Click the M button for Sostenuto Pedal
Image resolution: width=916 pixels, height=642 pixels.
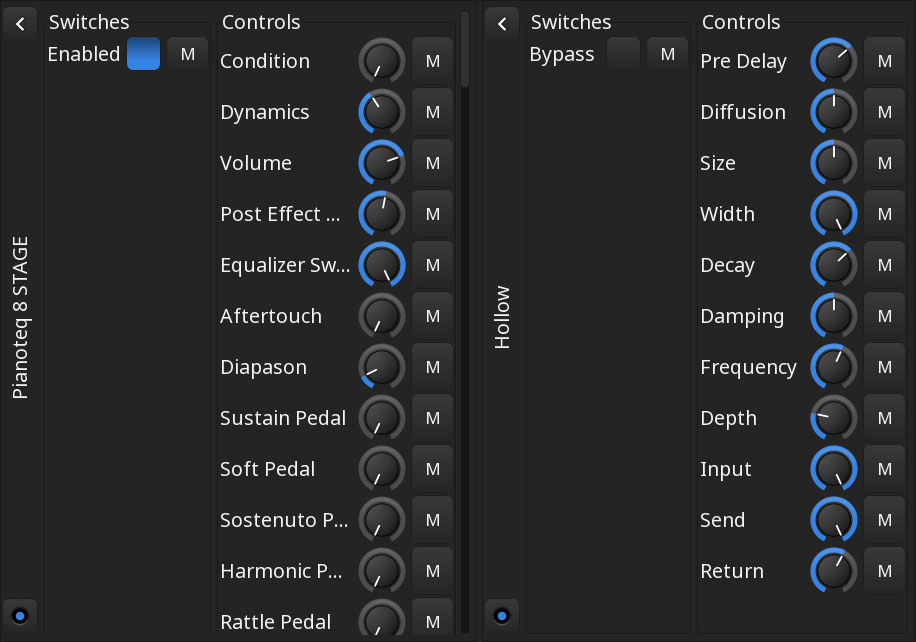[x=433, y=520]
